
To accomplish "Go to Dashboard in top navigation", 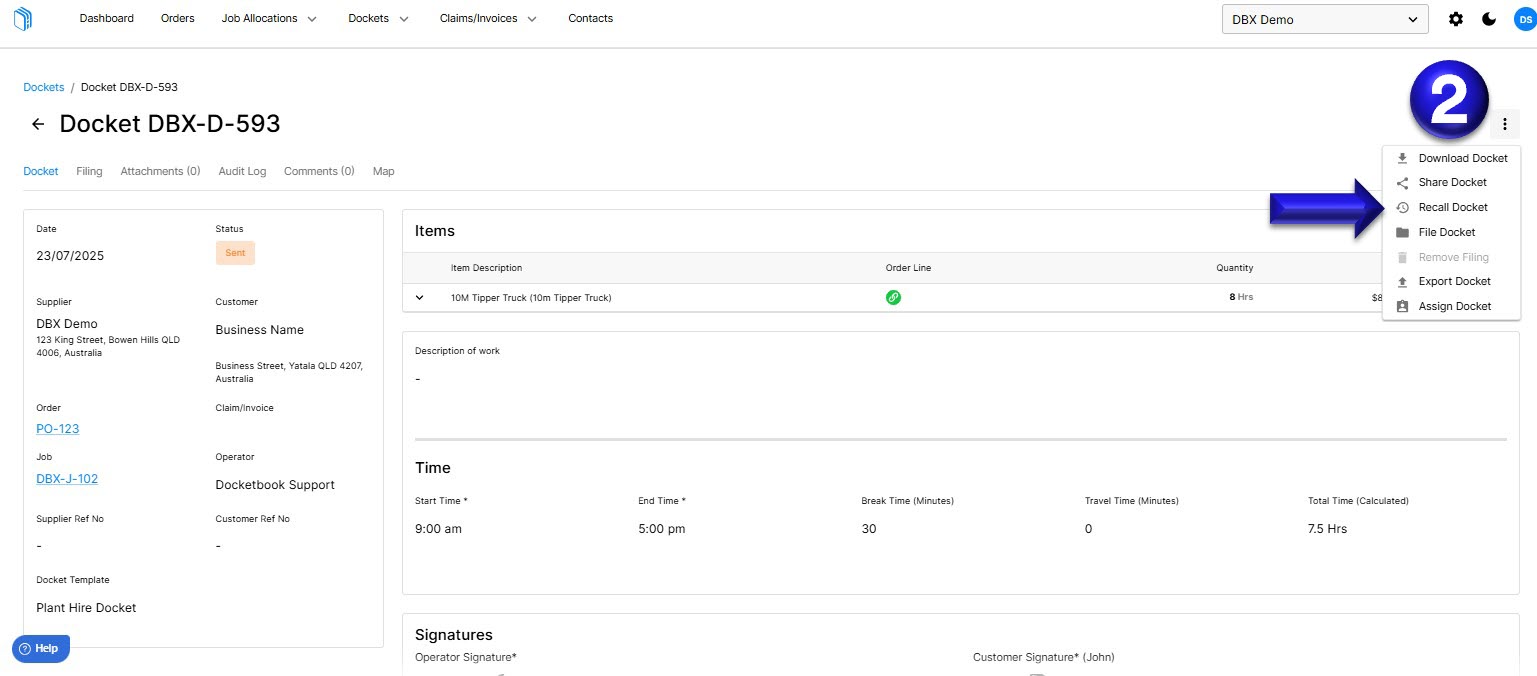I will (106, 18).
